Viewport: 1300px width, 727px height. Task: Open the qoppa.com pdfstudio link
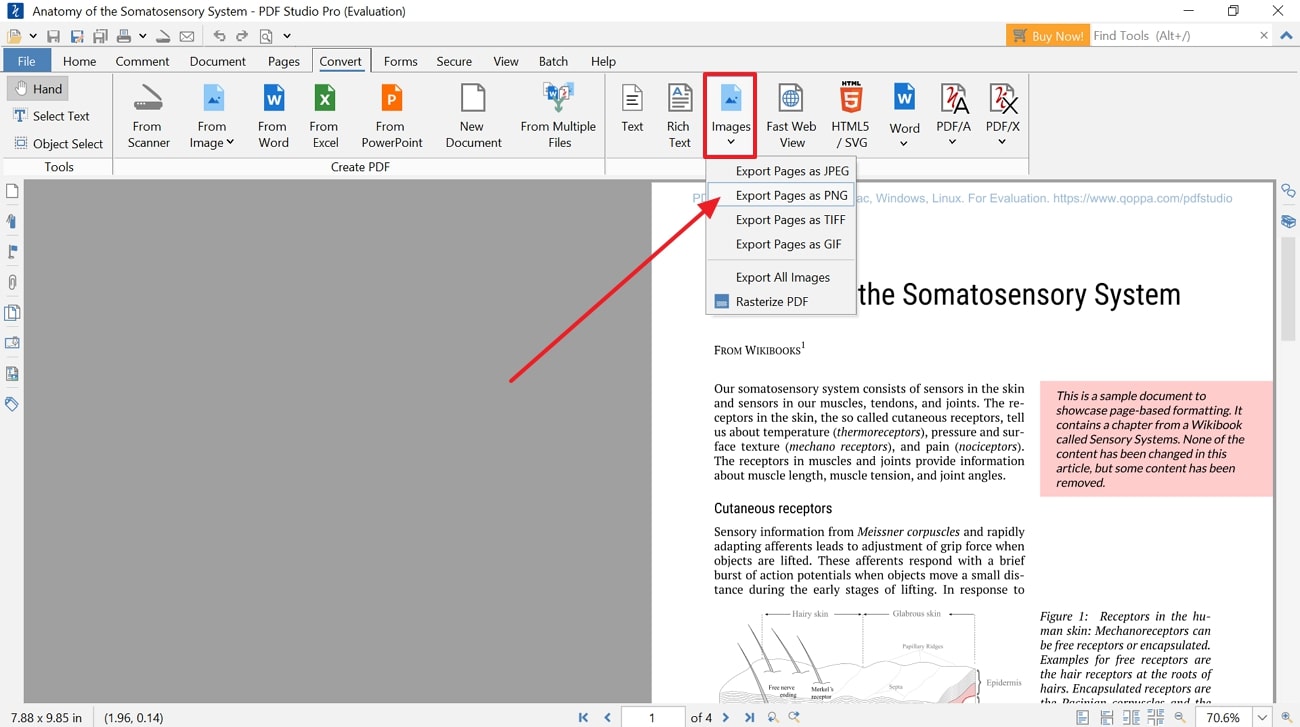pyautogui.click(x=1142, y=199)
